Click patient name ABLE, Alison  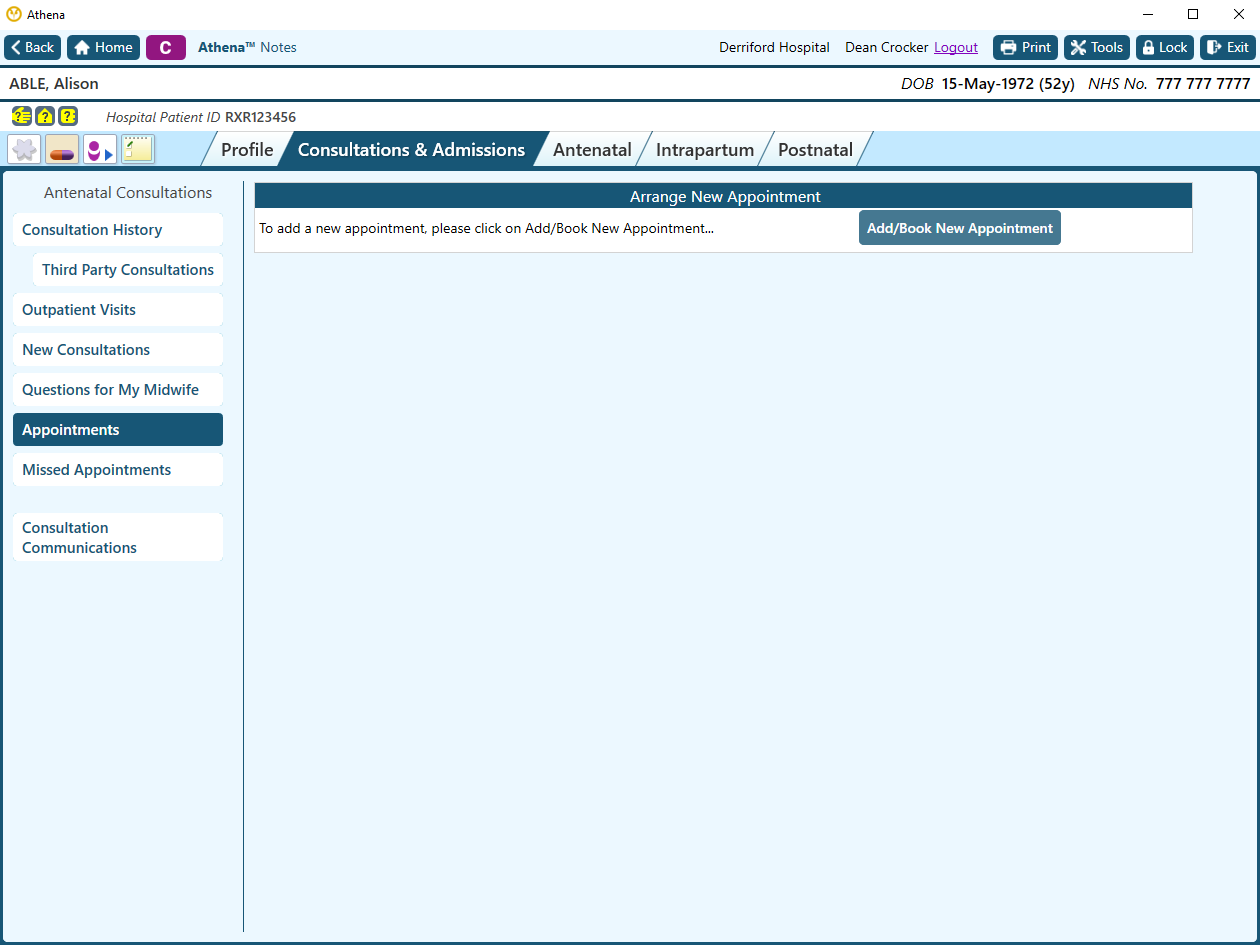point(54,84)
